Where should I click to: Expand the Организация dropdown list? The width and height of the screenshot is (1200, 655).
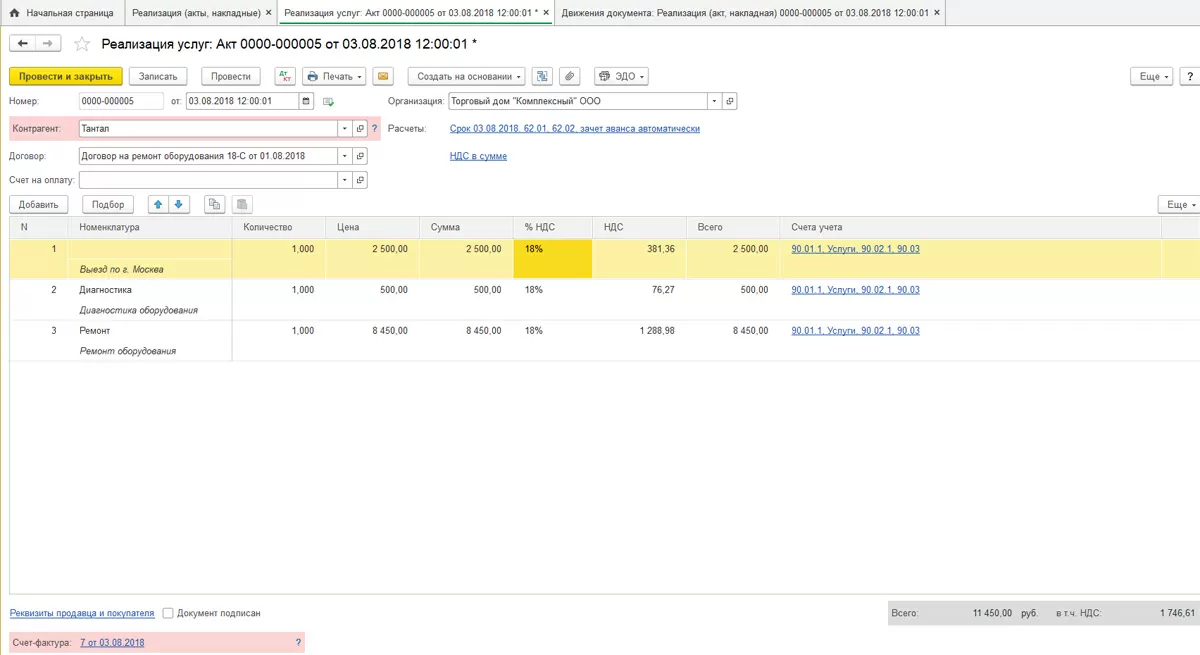coord(714,101)
